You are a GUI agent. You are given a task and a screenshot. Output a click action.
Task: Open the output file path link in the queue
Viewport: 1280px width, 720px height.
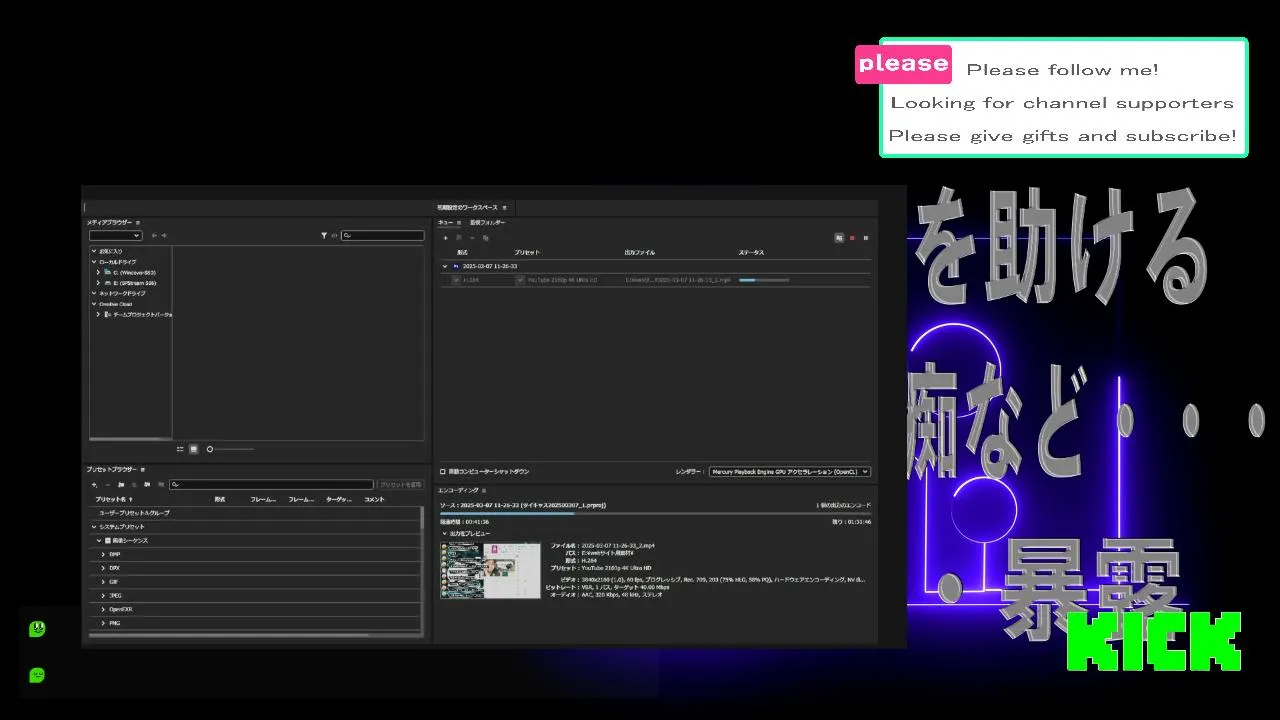(678, 281)
